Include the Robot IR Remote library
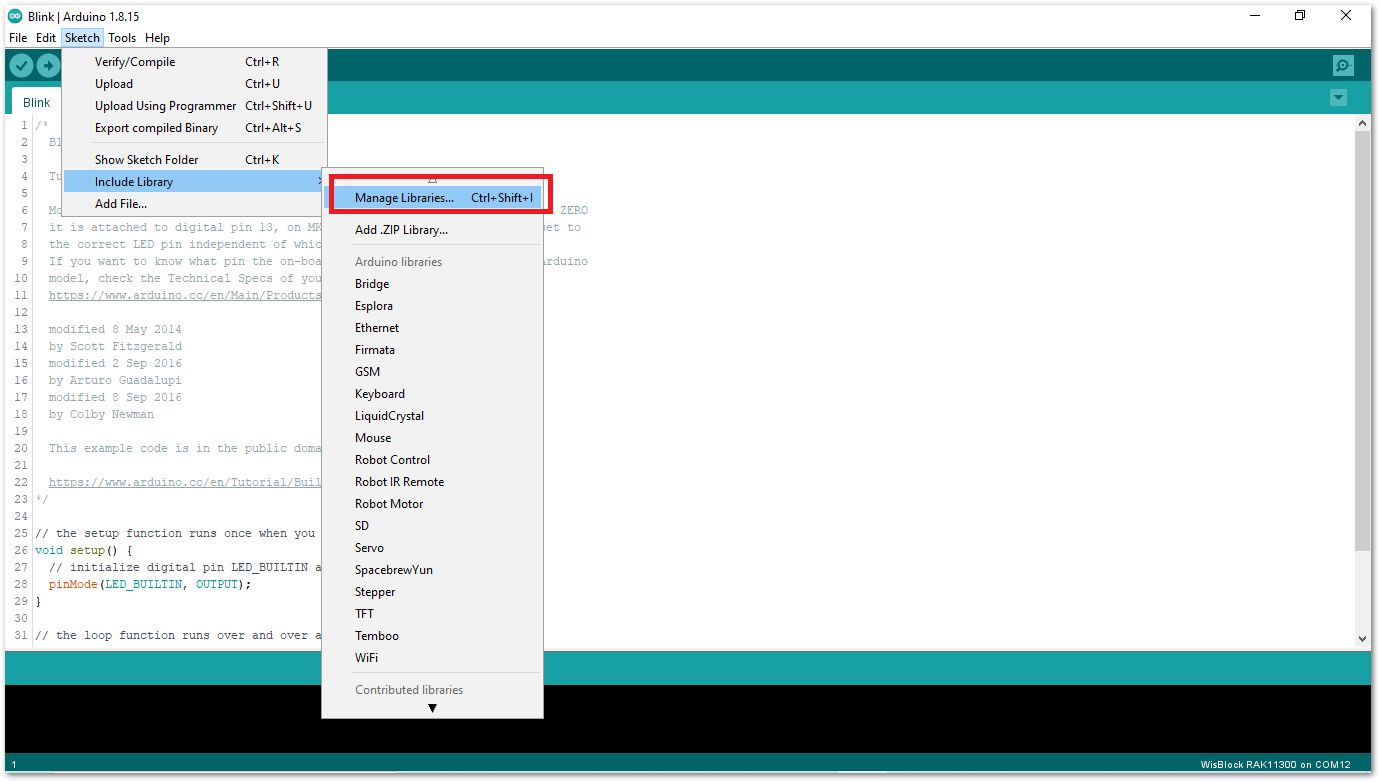The width and height of the screenshot is (1380, 782). (x=433, y=482)
